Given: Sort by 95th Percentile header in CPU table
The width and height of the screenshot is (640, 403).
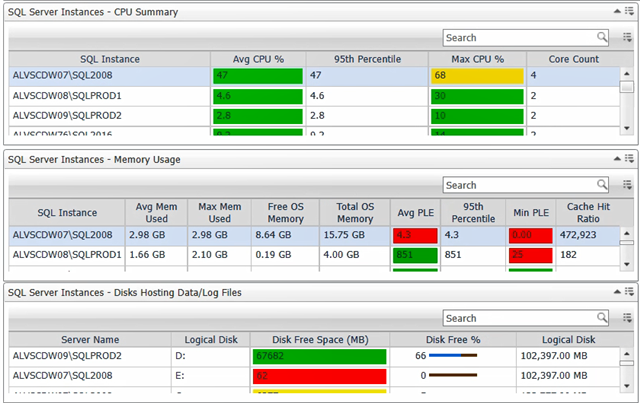Looking at the screenshot, I should pos(367,59).
